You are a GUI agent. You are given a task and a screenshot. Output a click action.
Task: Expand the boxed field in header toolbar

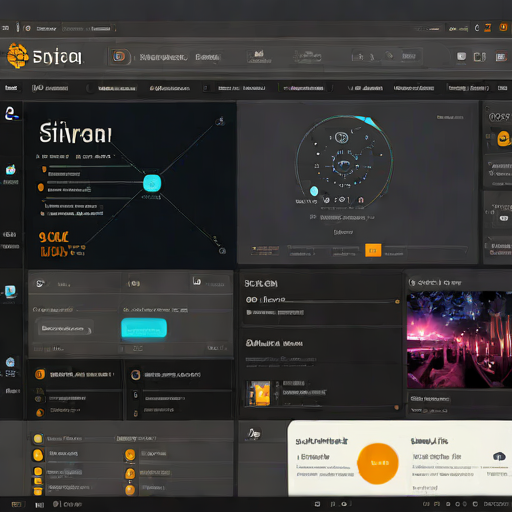[88, 29]
